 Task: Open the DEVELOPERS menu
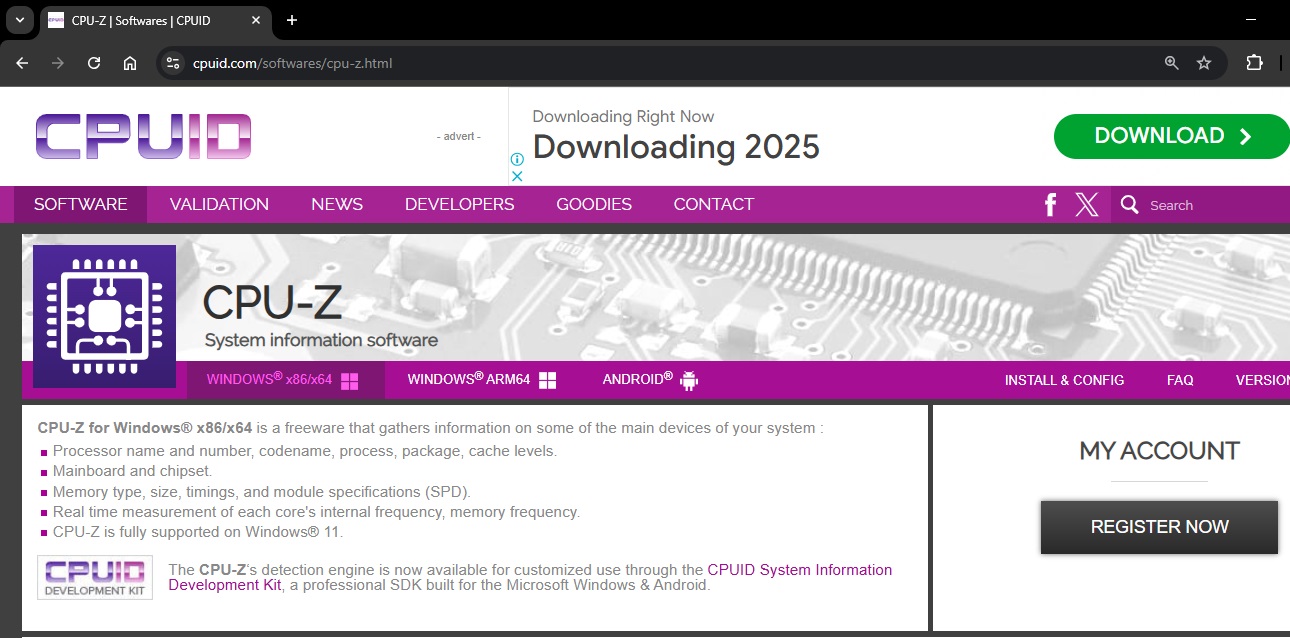pos(459,204)
